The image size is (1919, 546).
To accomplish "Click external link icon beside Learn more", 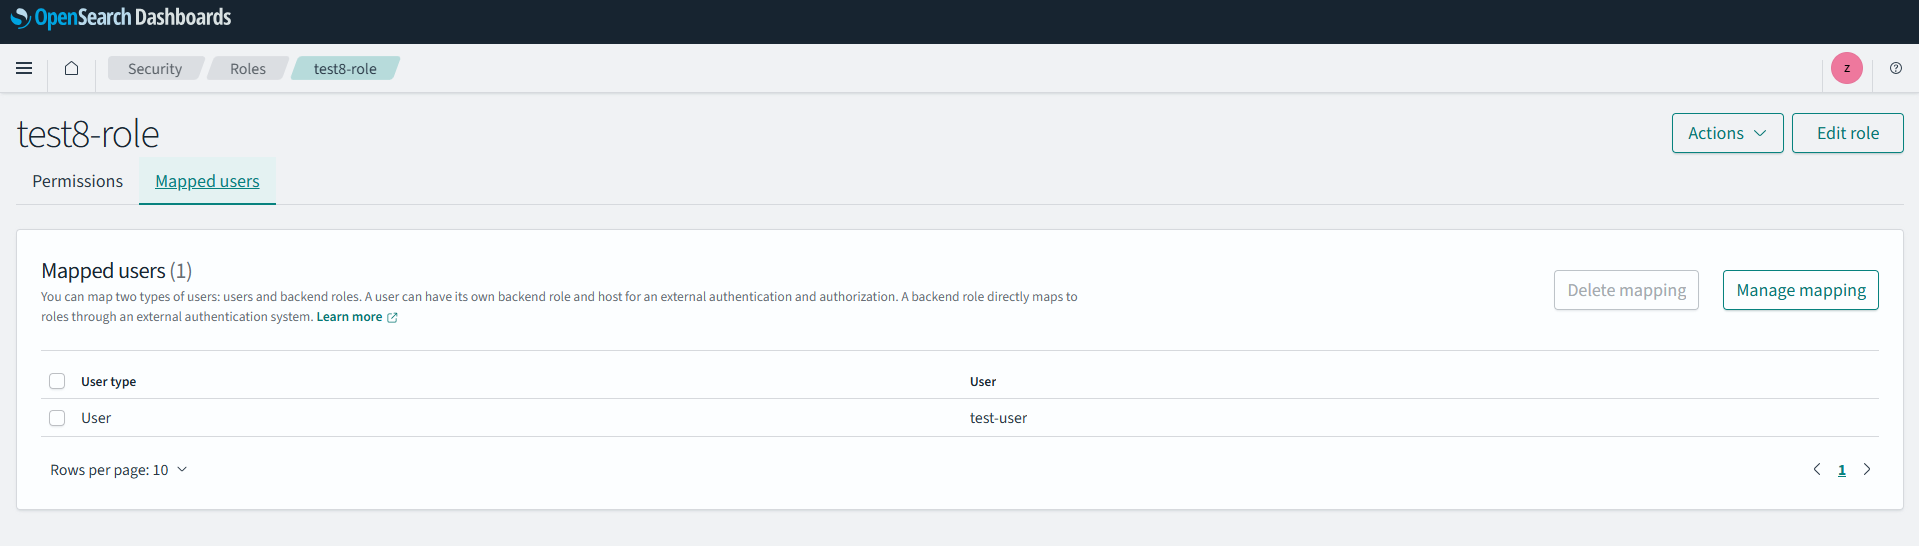I will pyautogui.click(x=392, y=318).
